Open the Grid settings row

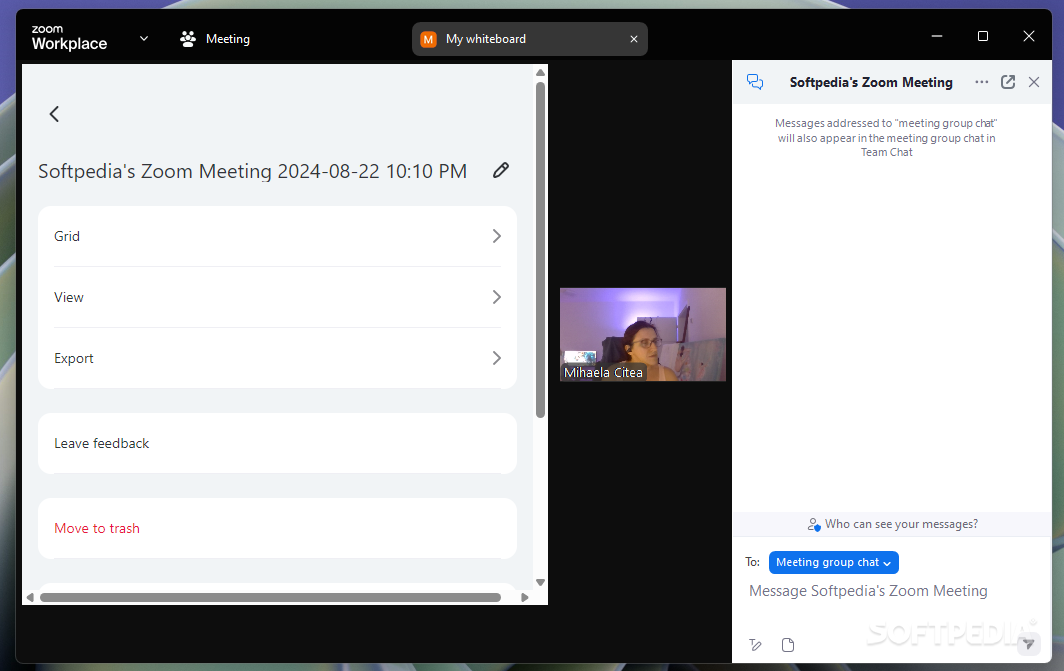pos(278,236)
